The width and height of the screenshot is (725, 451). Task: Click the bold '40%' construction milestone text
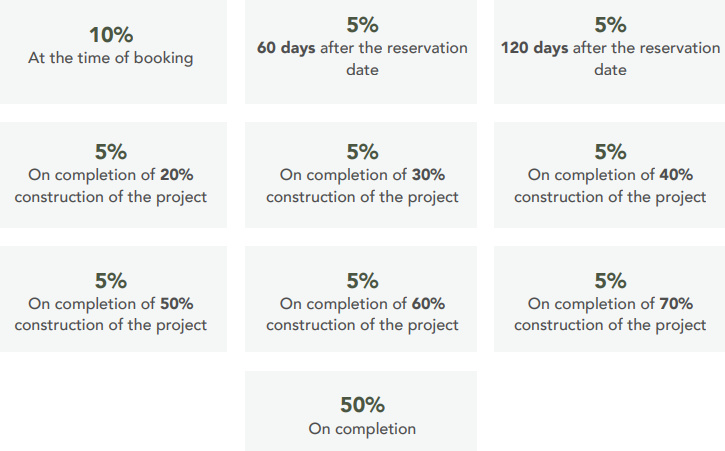676,175
